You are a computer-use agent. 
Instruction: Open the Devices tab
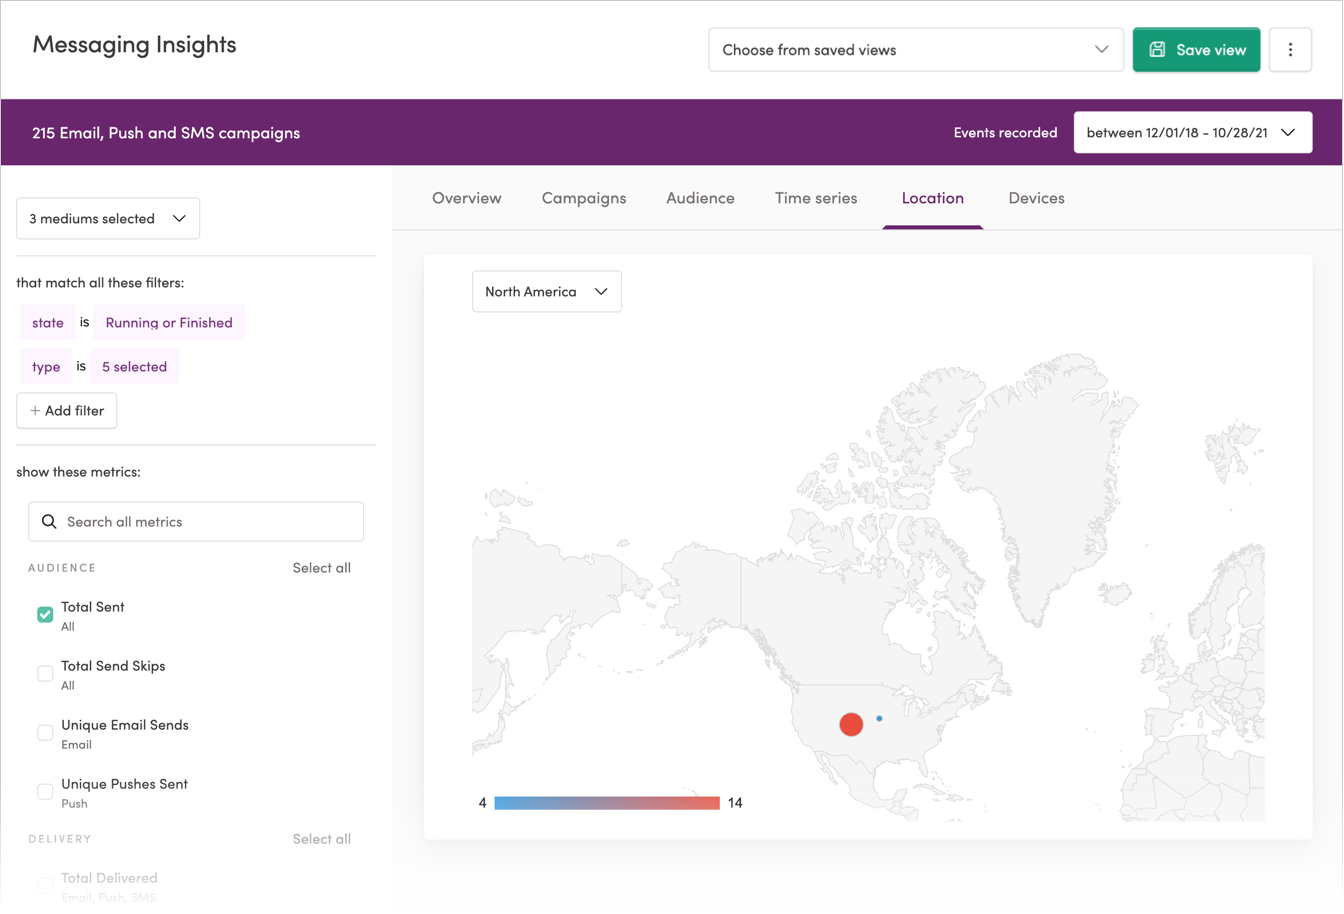1036,198
